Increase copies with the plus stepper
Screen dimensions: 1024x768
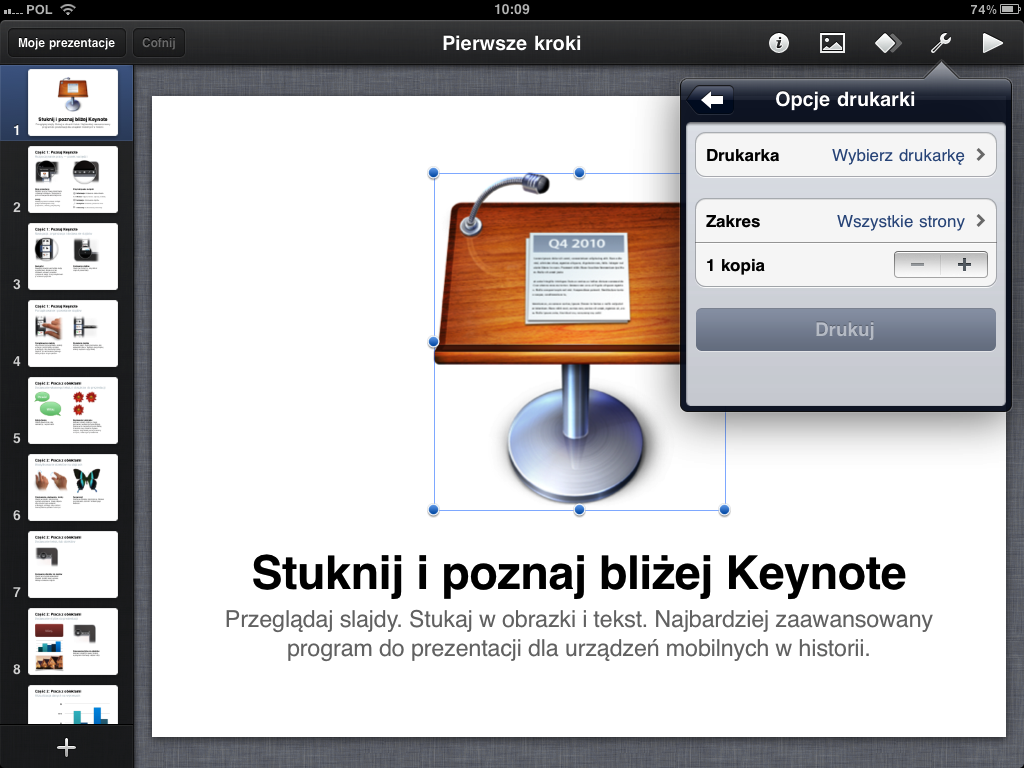click(x=964, y=264)
